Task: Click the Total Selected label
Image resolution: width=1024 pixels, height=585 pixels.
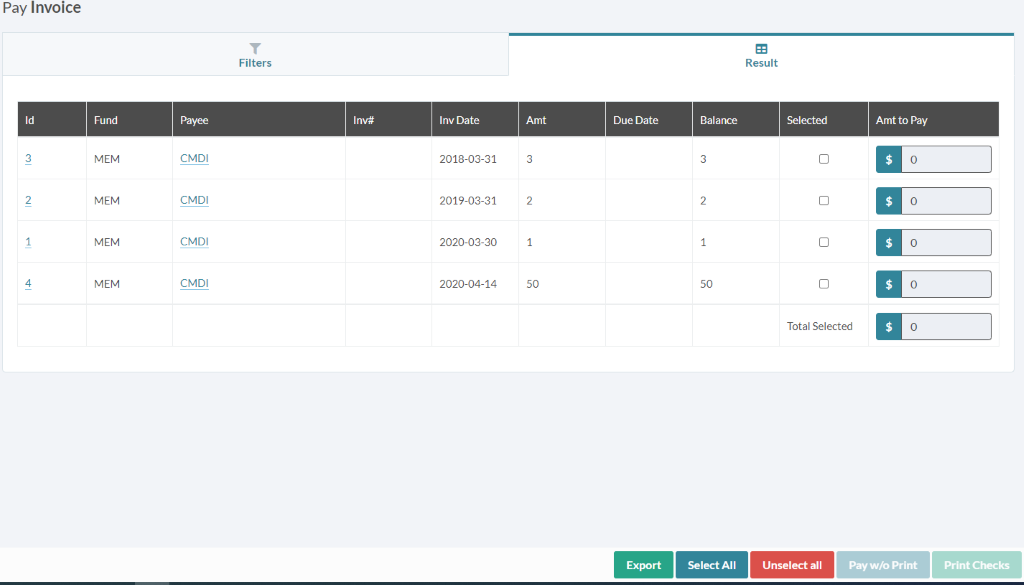Action: pyautogui.click(x=820, y=326)
